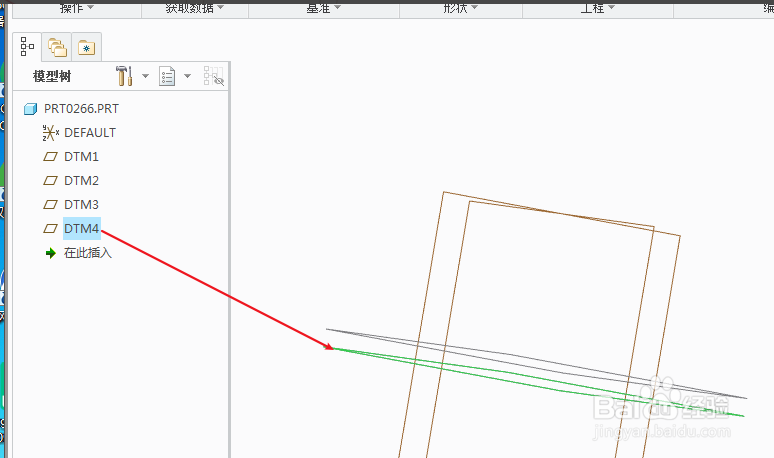The width and height of the screenshot is (774, 458).
Task: Open the model tree Show list icon
Action: (167, 76)
